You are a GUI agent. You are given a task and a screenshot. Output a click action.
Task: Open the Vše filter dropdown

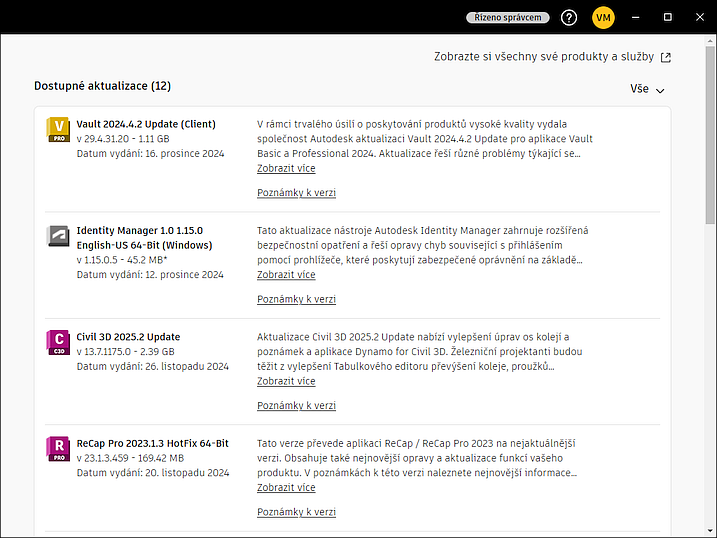(647, 89)
